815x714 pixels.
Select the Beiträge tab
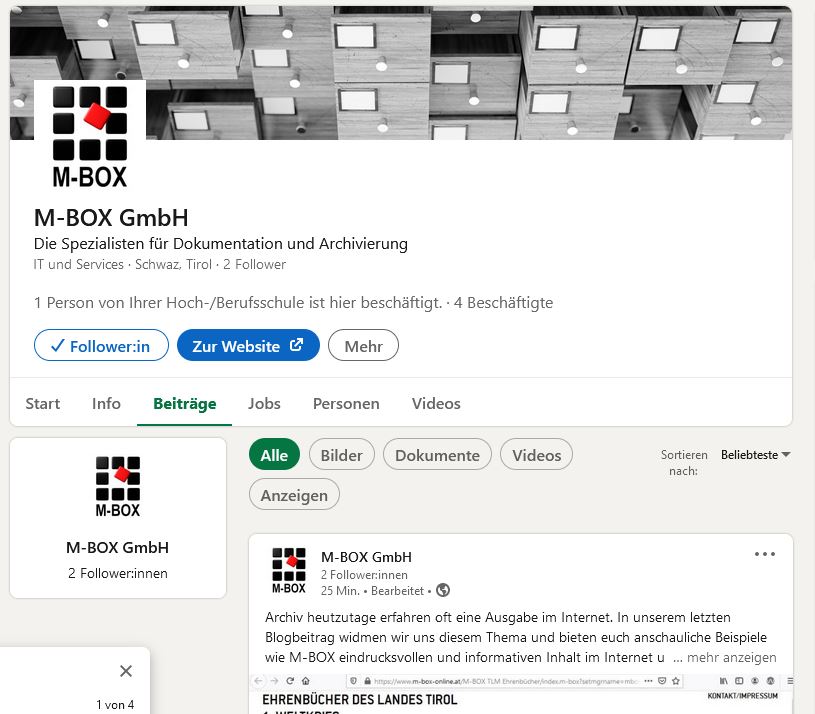coord(185,404)
